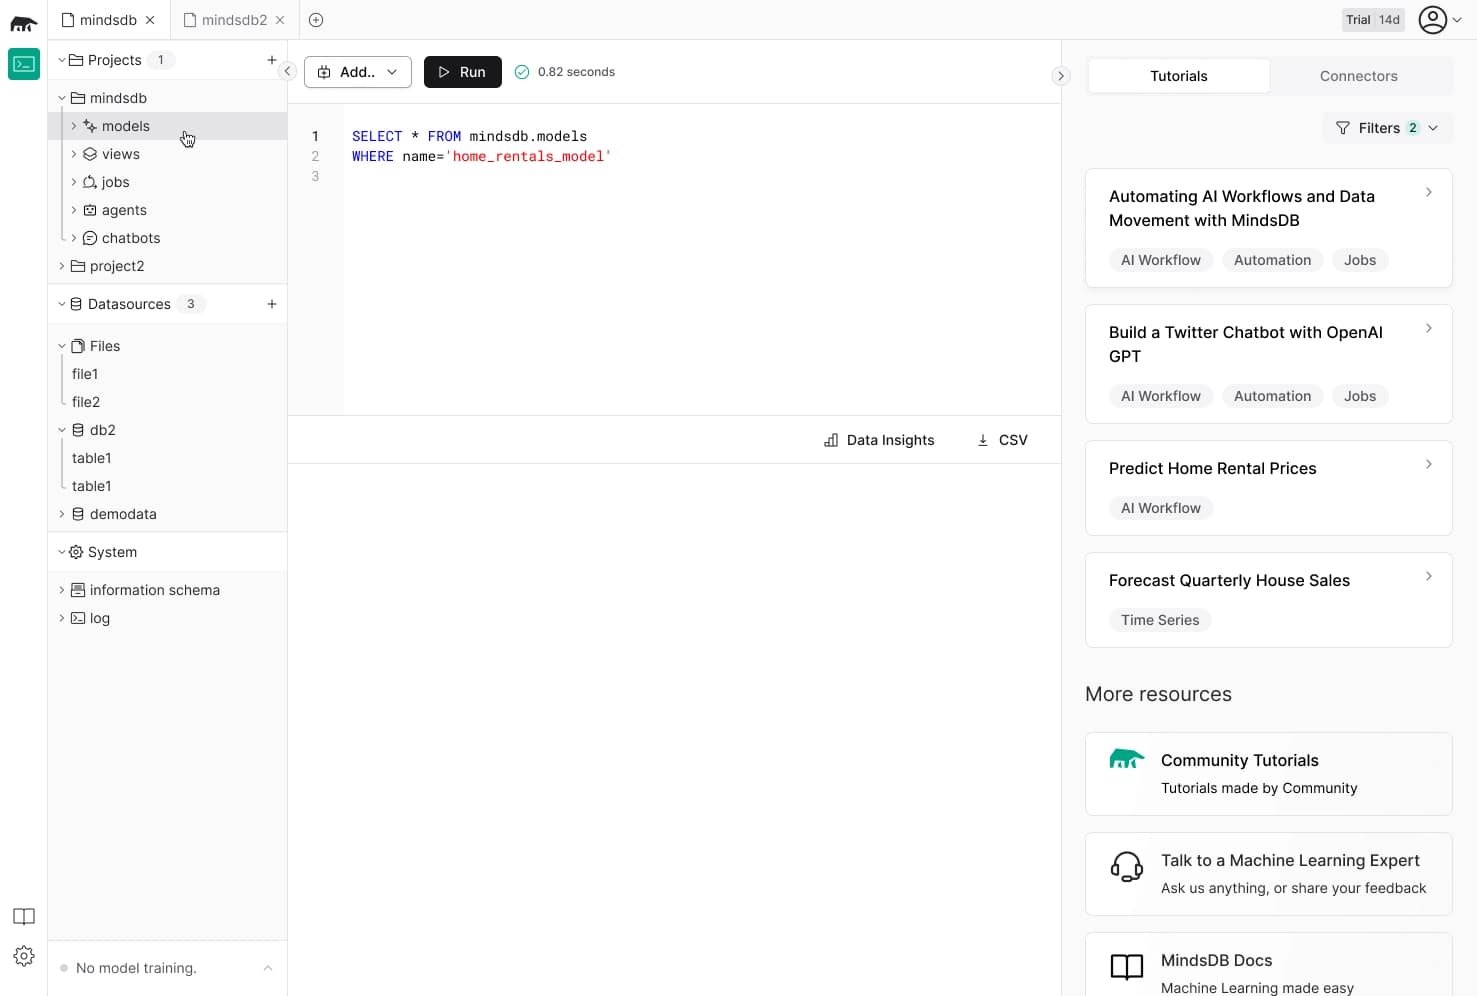Collapse the Projects section
The height and width of the screenshot is (996, 1477).
tap(61, 60)
